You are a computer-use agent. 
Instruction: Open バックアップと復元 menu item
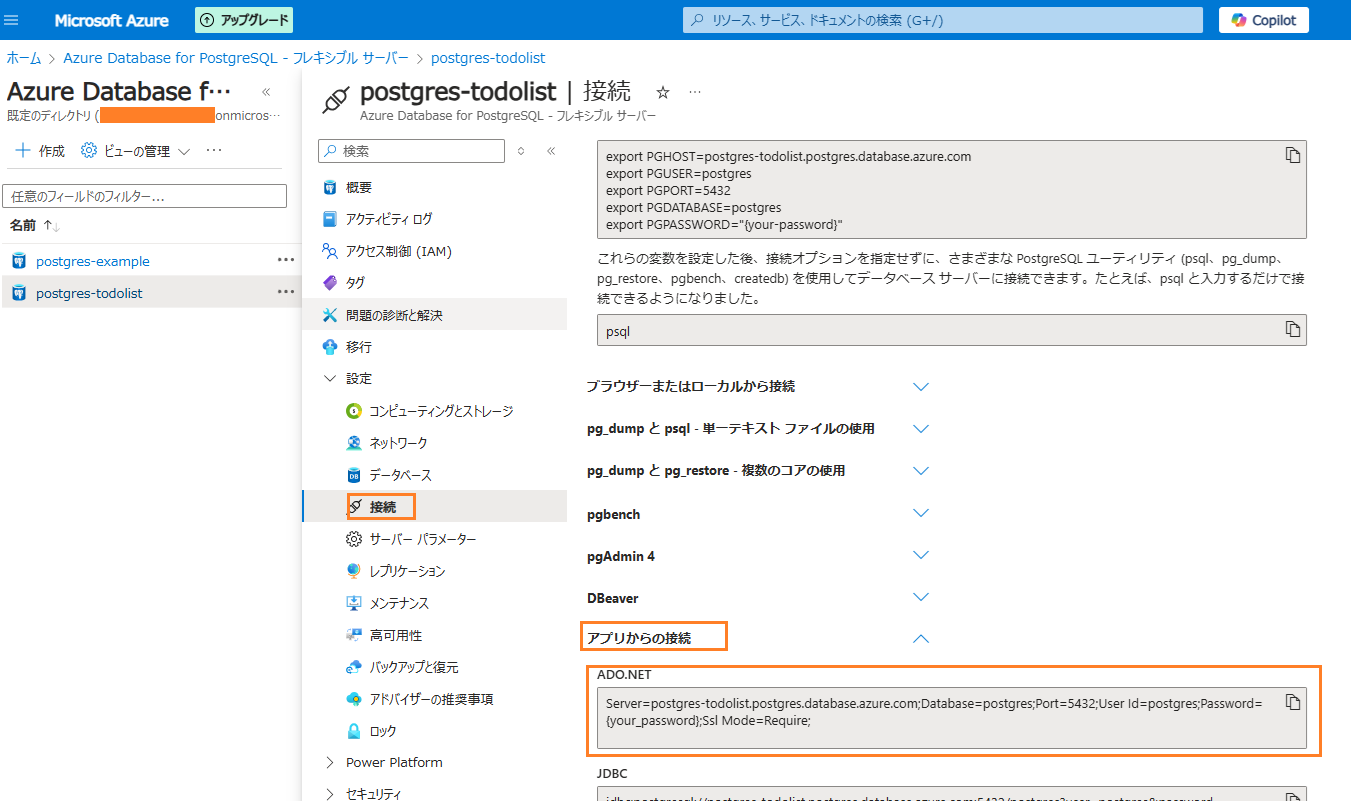[414, 667]
